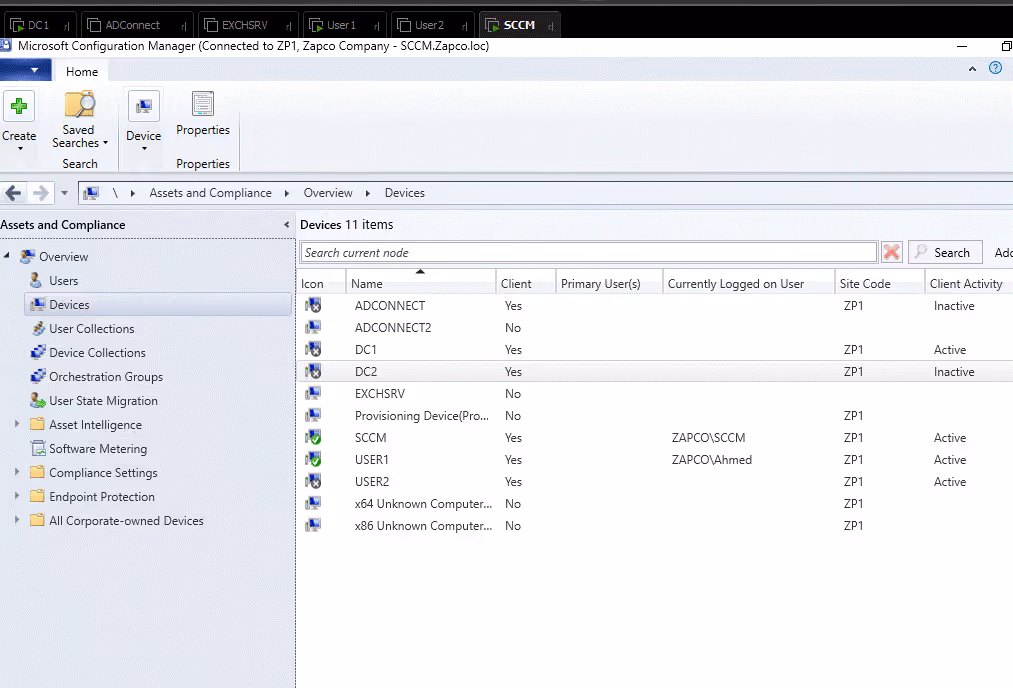Open the navigation history dropdown arrow
This screenshot has width=1013, height=688.
[x=65, y=193]
